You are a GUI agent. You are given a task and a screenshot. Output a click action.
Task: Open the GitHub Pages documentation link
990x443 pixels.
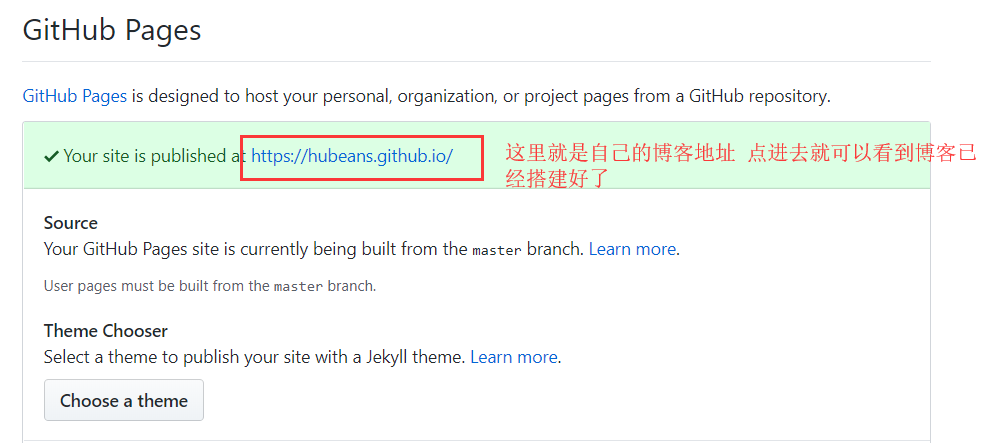[75, 97]
